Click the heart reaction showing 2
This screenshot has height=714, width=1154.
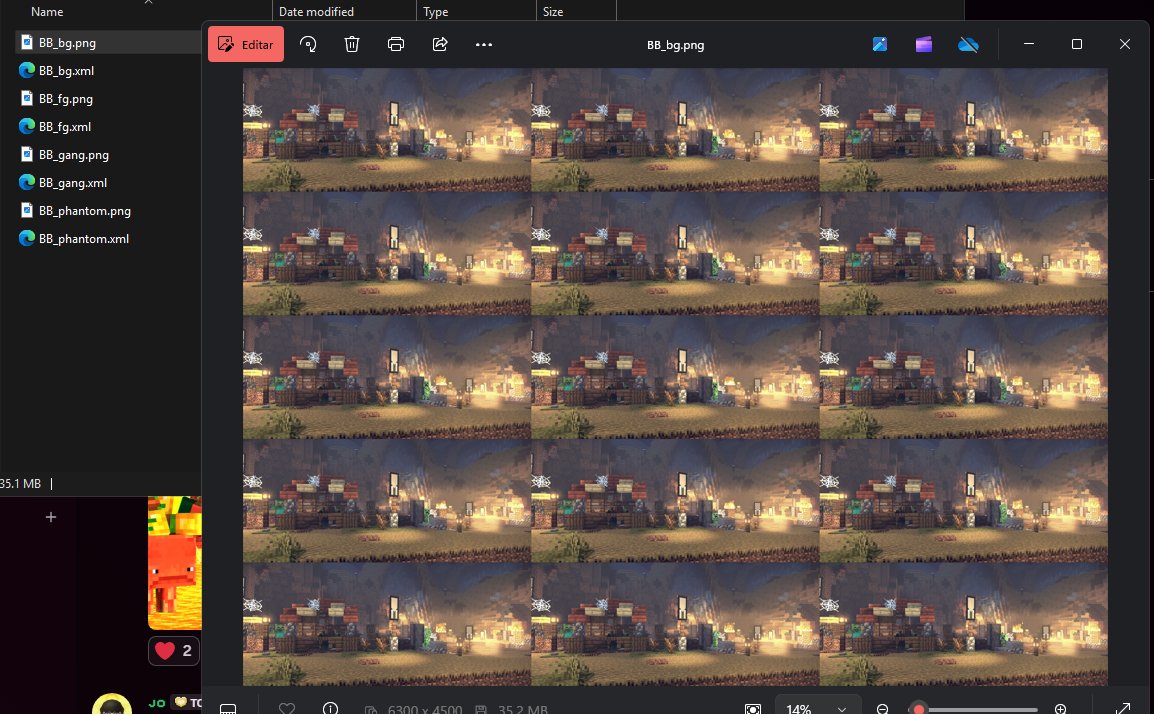pos(174,651)
